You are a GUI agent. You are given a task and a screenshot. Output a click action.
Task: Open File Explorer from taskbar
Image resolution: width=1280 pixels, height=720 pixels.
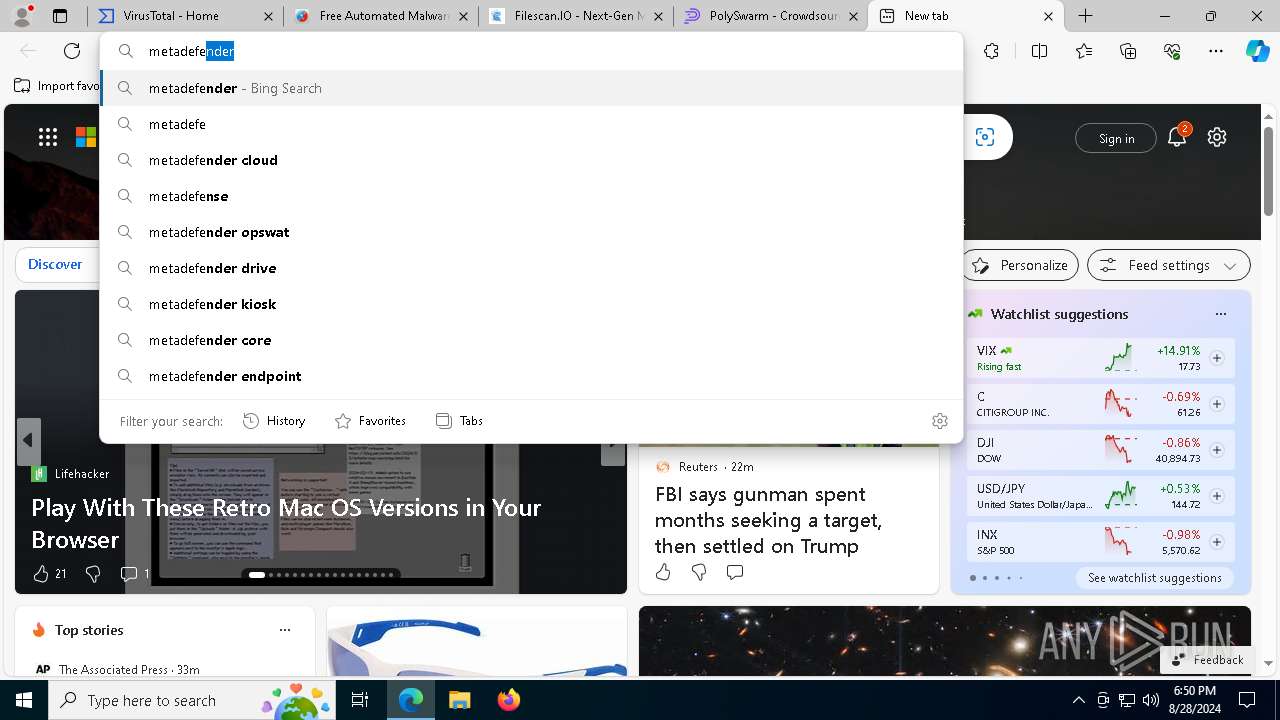[459, 700]
